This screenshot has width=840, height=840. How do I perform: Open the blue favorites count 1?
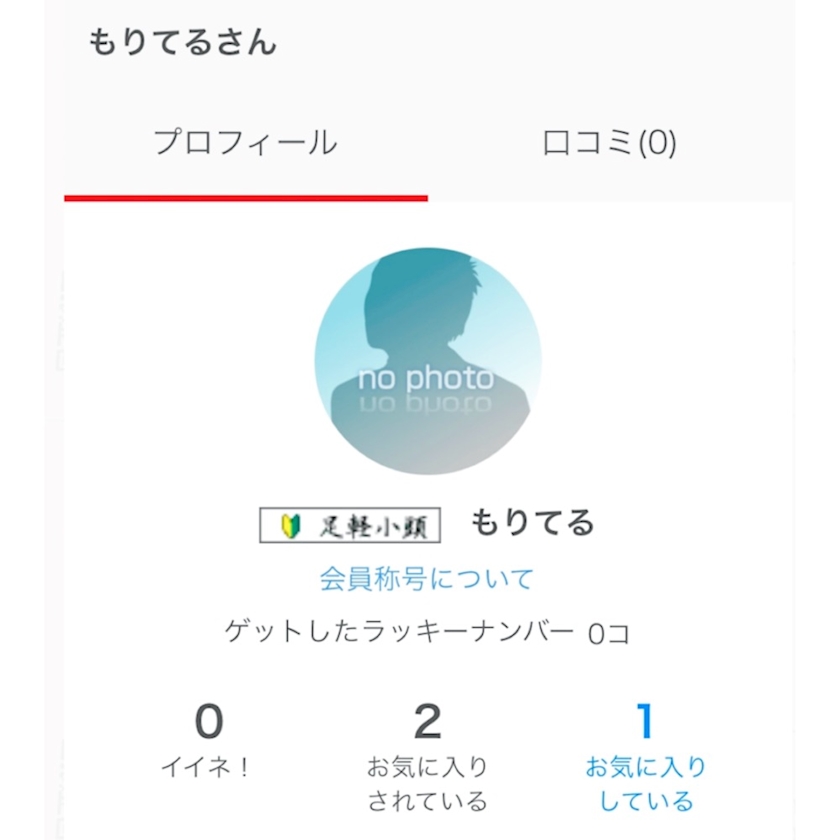tap(645, 720)
